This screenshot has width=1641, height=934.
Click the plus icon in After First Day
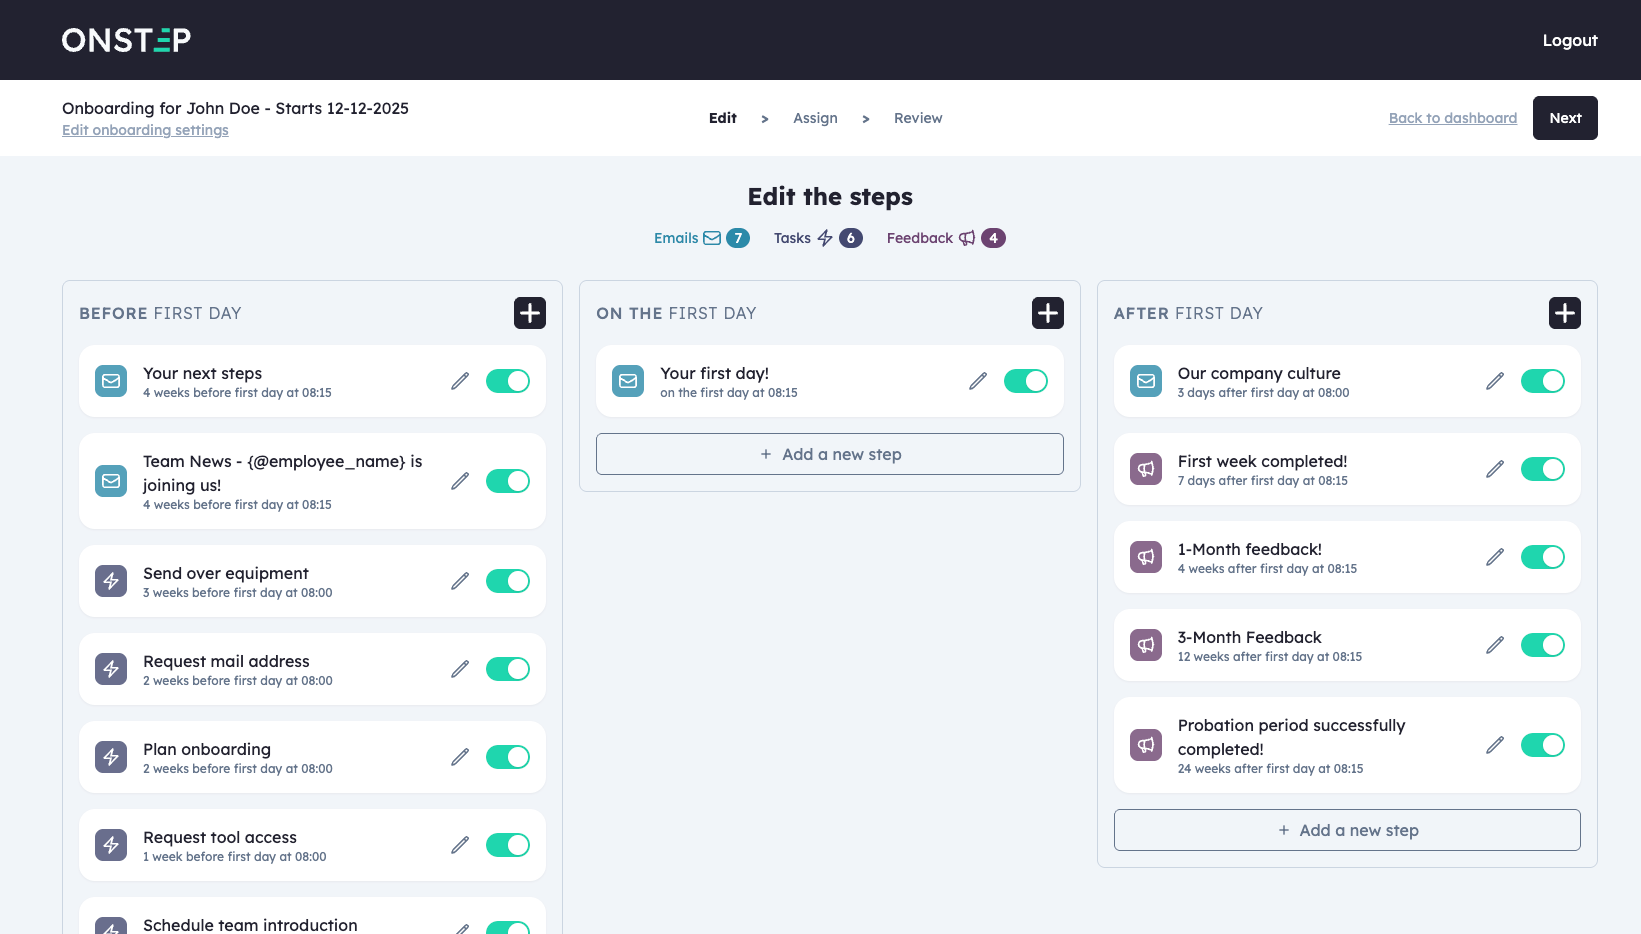pyautogui.click(x=1564, y=313)
